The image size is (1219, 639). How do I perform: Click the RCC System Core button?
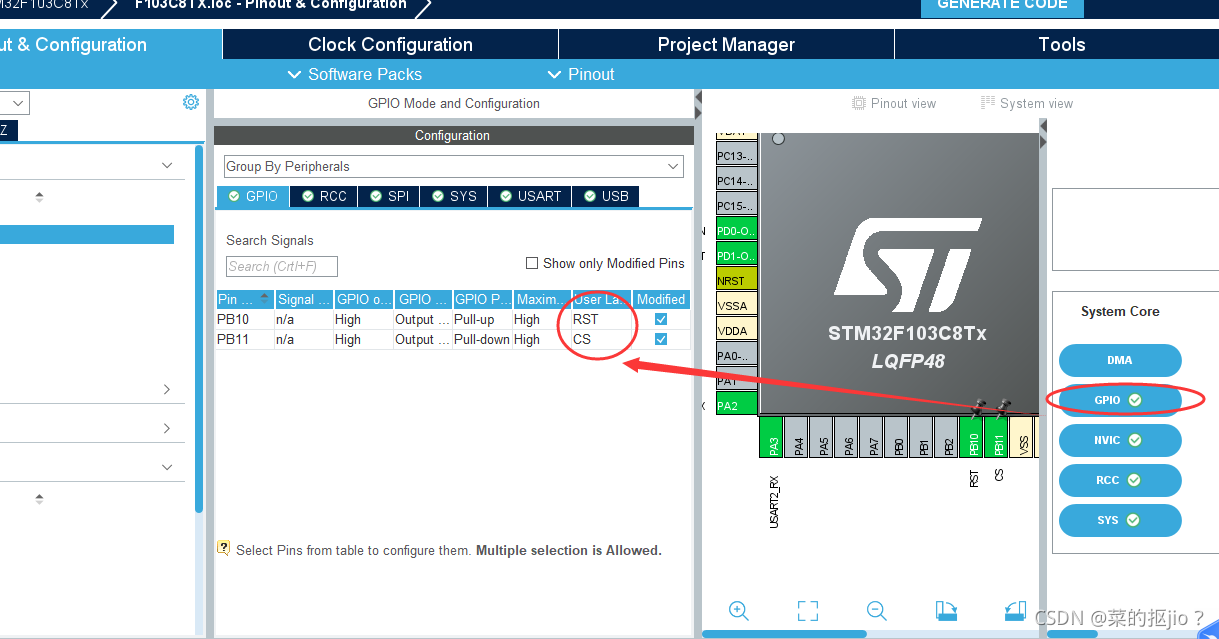pyautogui.click(x=1120, y=480)
